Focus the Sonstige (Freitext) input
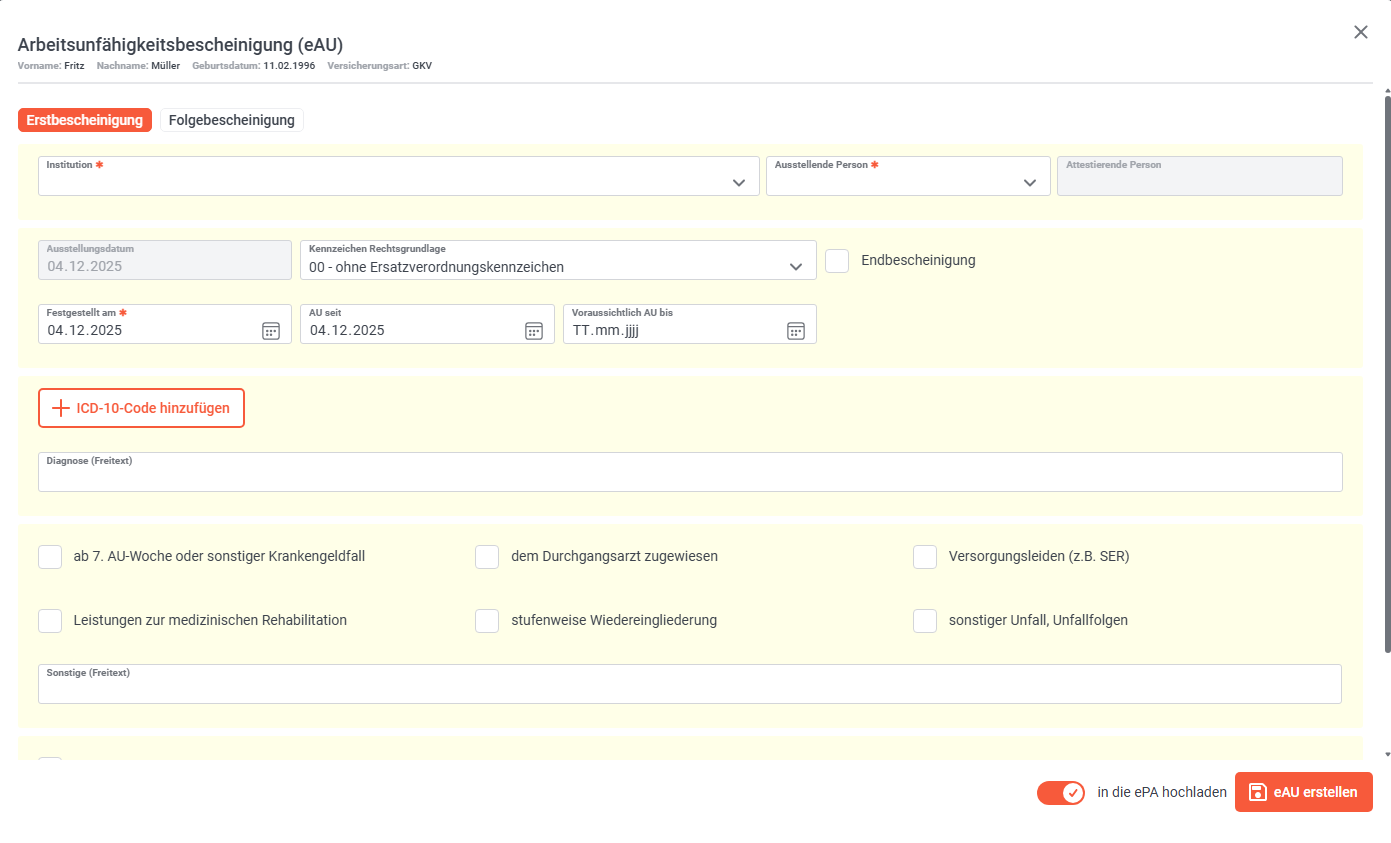Image resolution: width=1391 pixels, height=843 pixels. pyautogui.click(x=690, y=689)
